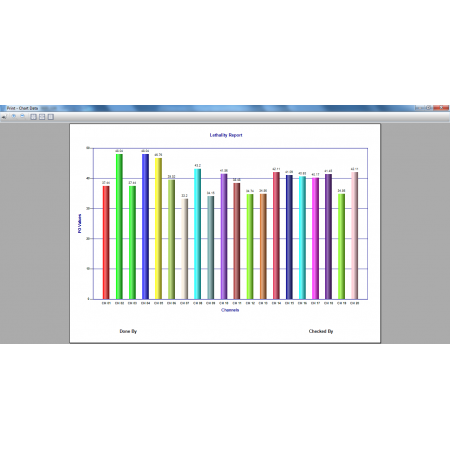
Task: Click the red CH 01 bar
Action: (106, 242)
